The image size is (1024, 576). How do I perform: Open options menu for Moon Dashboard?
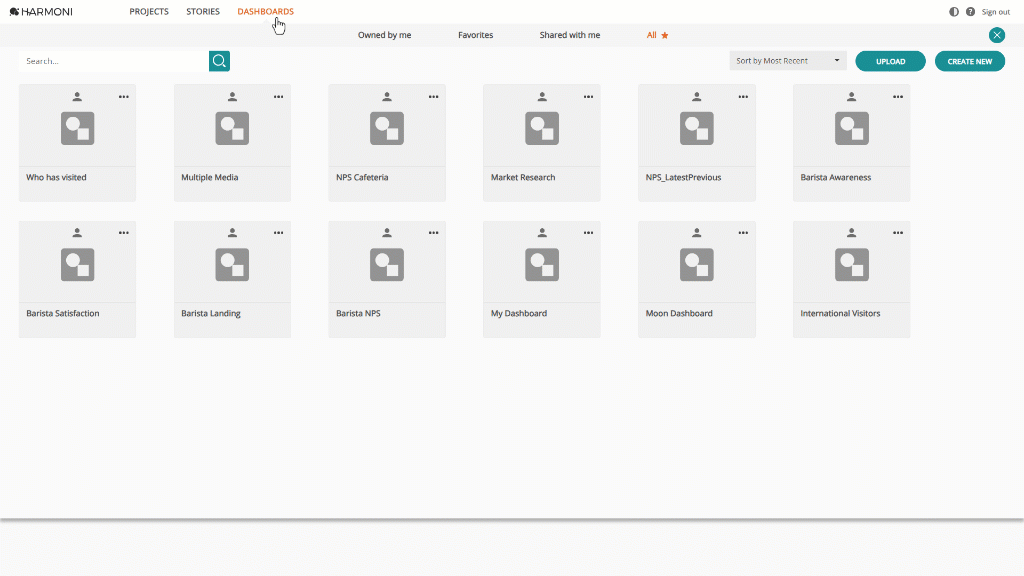(743, 232)
